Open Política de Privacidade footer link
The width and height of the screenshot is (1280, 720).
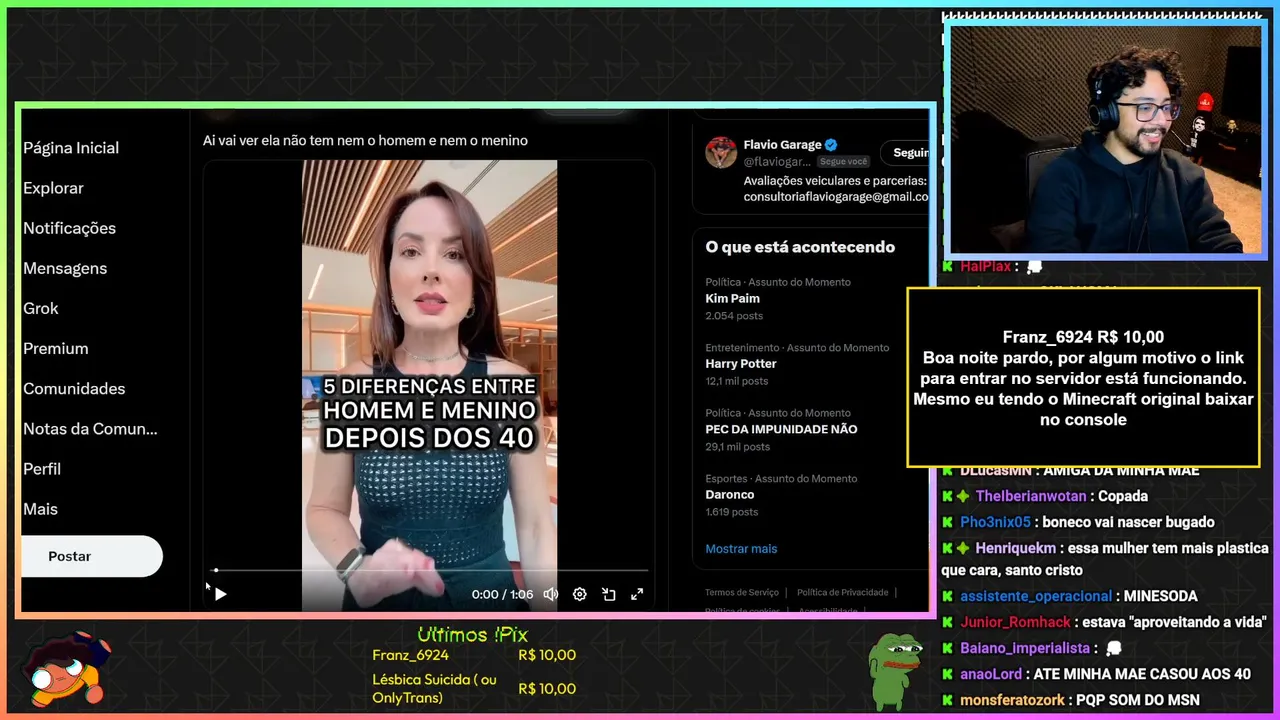coord(842,592)
